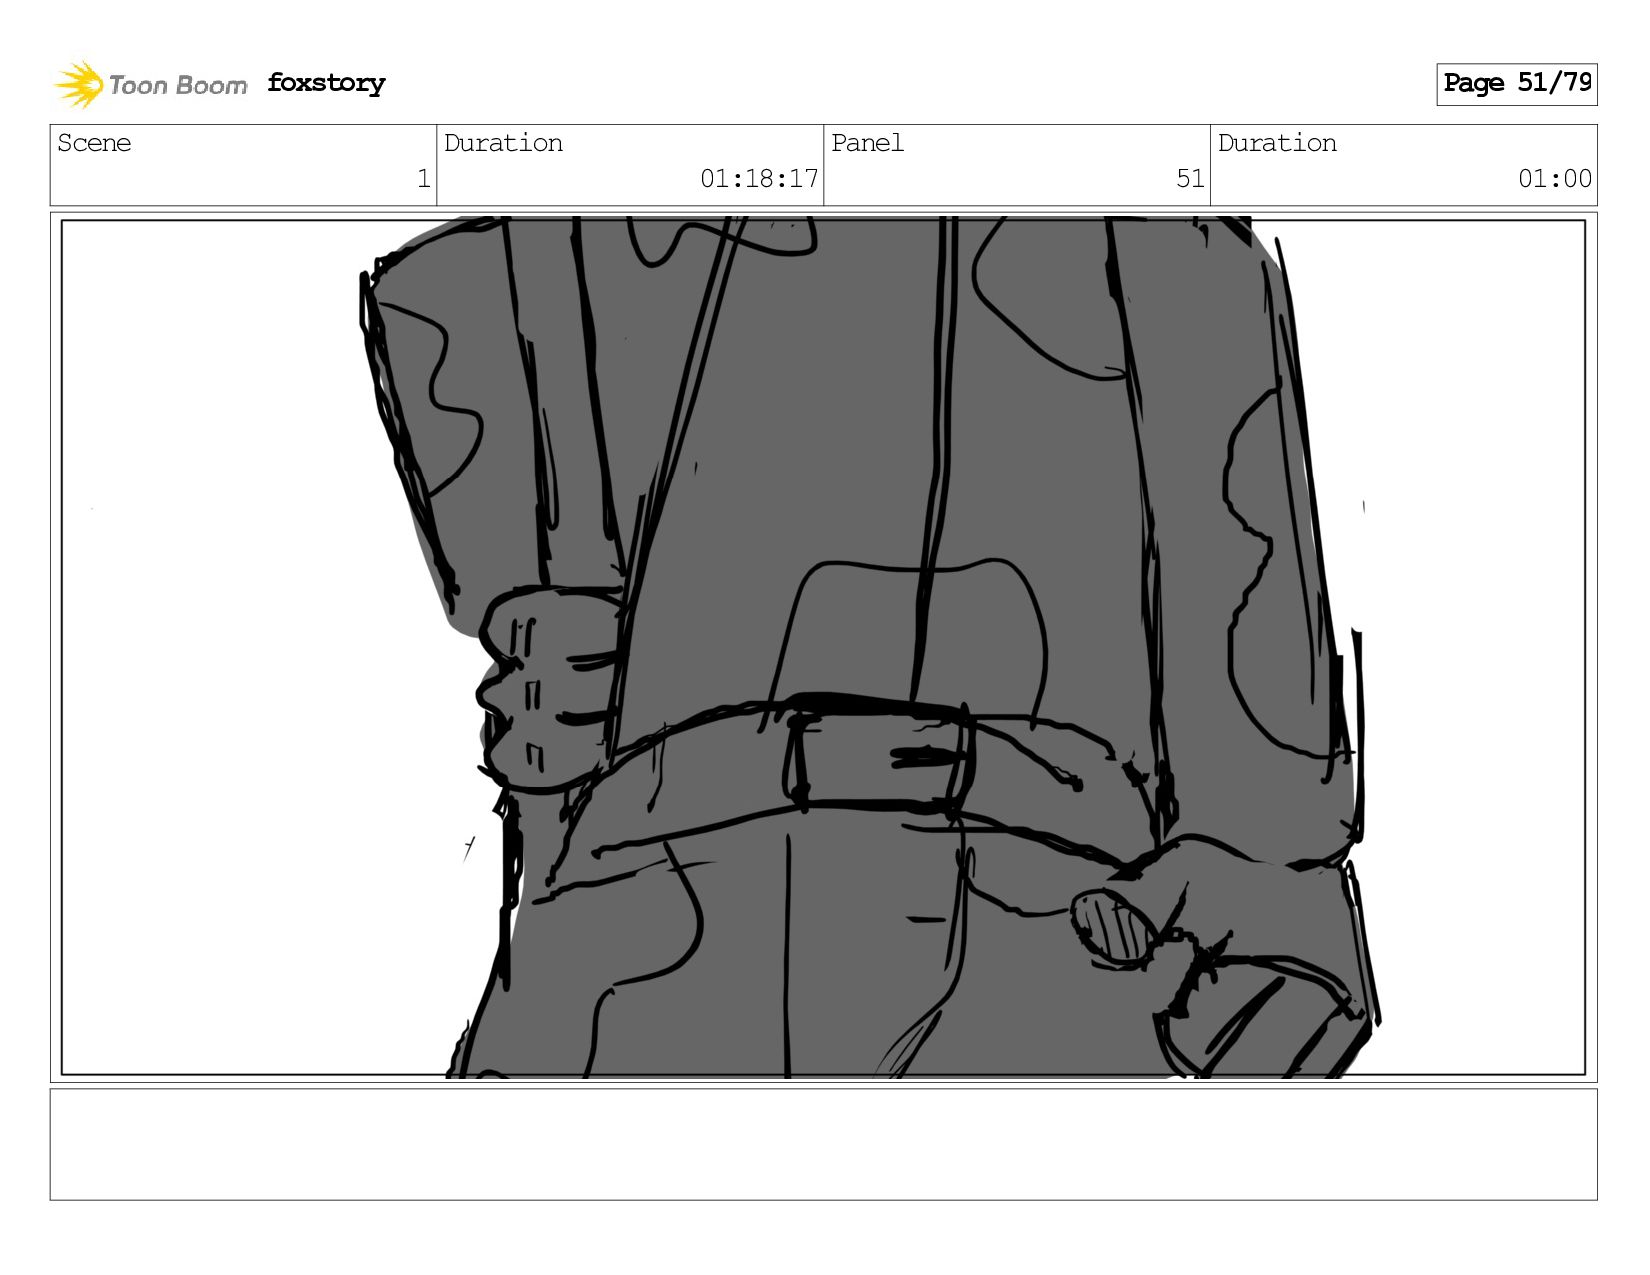1650x1275 pixels.
Task: Click the Toon Boom logo icon
Action: click(79, 84)
